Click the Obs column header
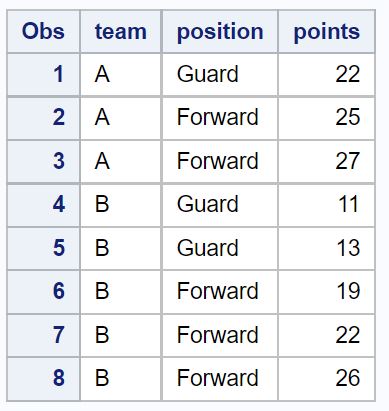This screenshot has height=411, width=389. 43,31
